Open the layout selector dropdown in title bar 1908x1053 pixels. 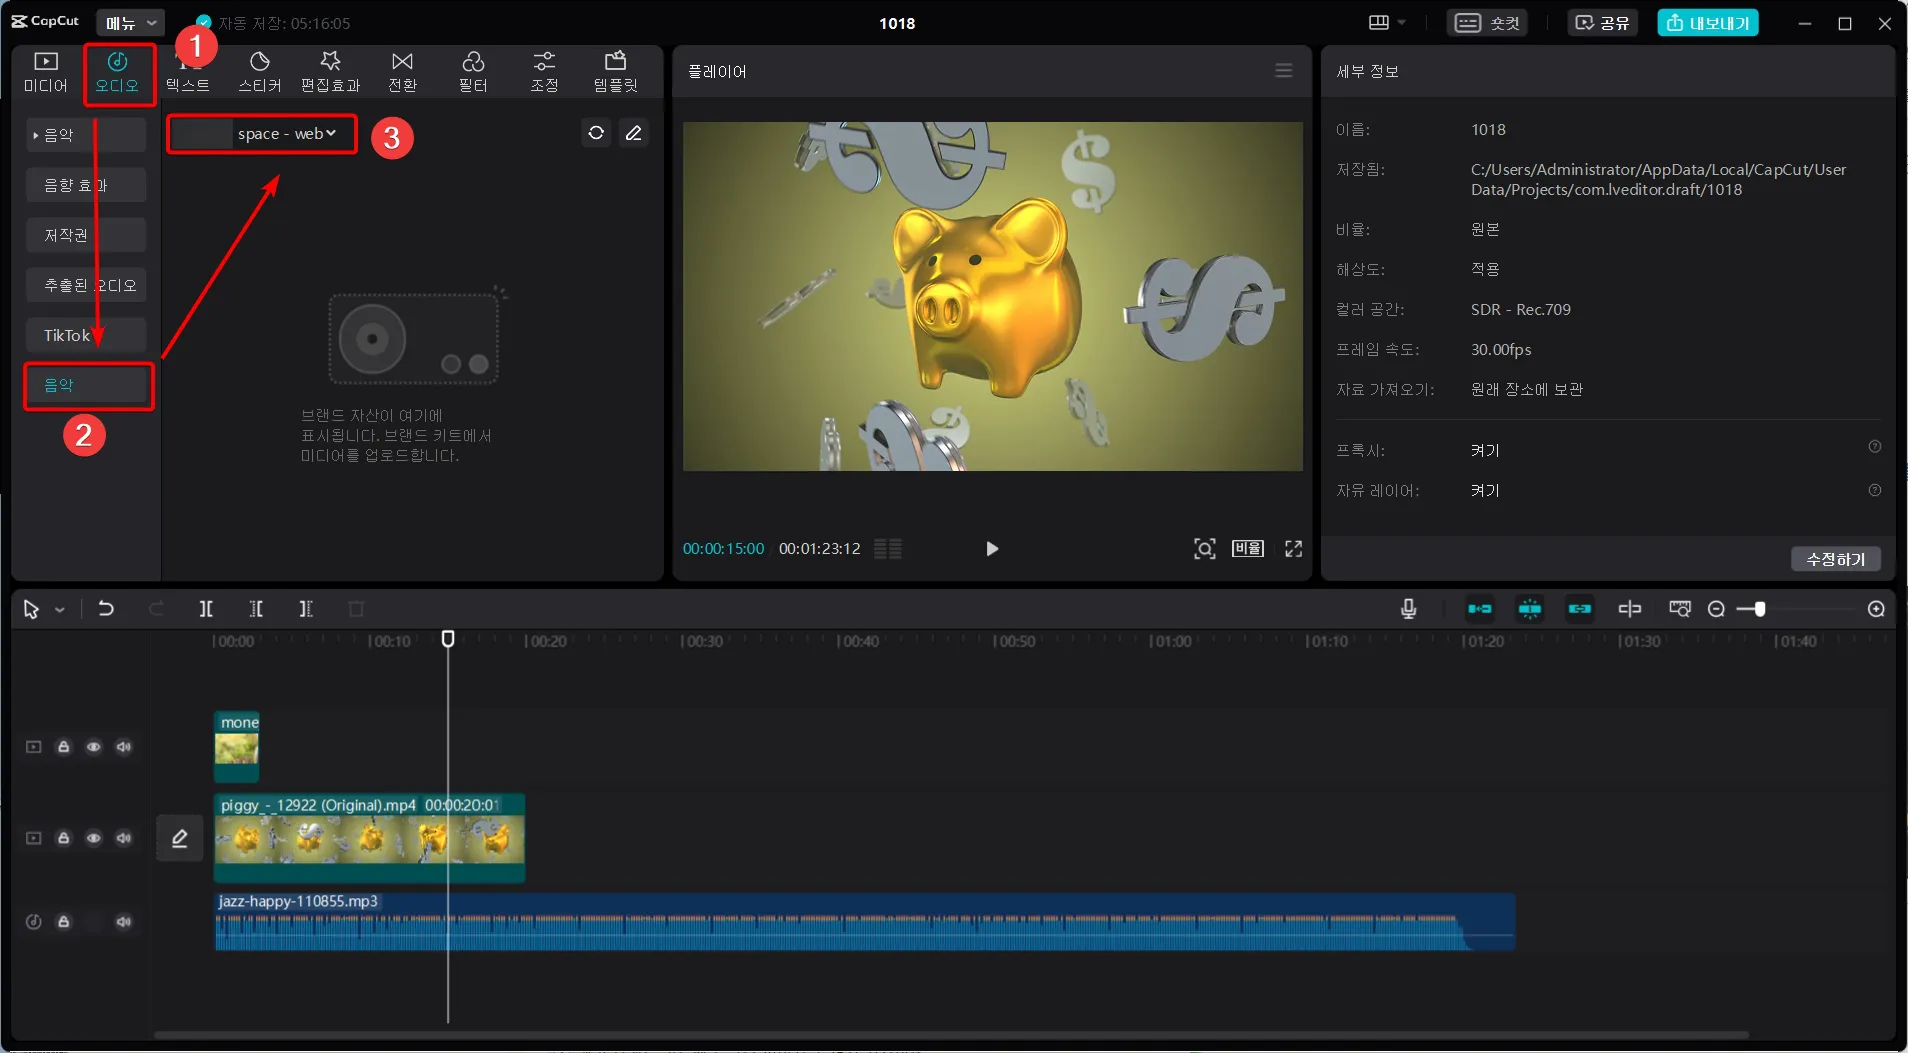click(1386, 22)
